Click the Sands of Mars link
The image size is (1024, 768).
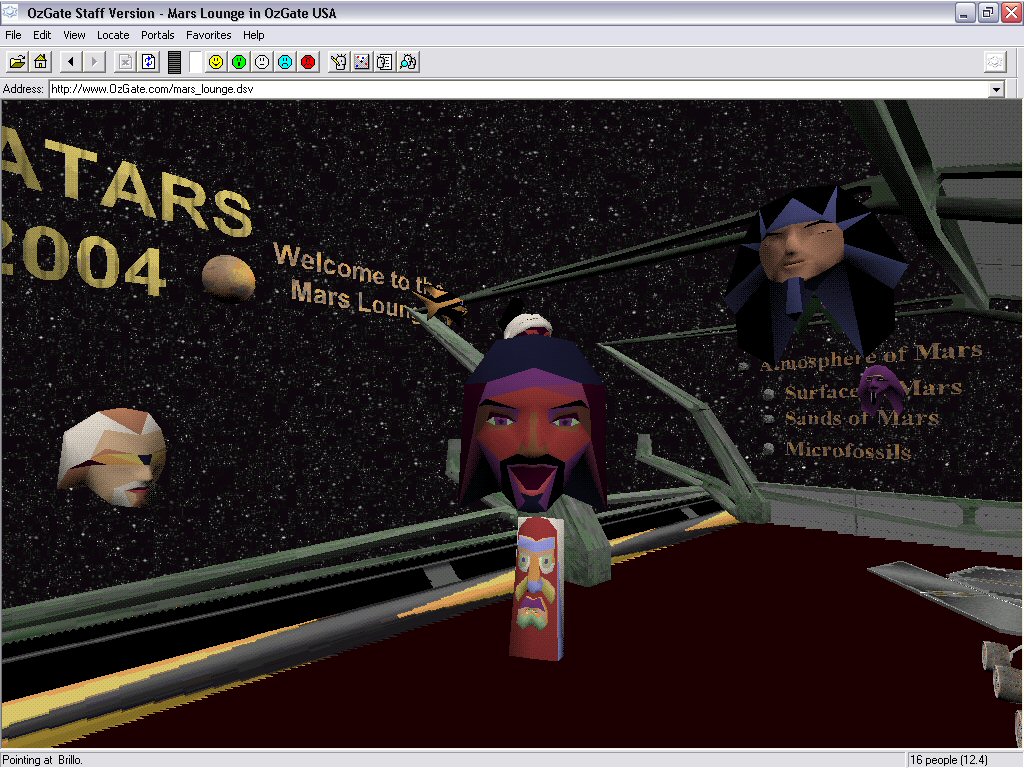[x=860, y=418]
